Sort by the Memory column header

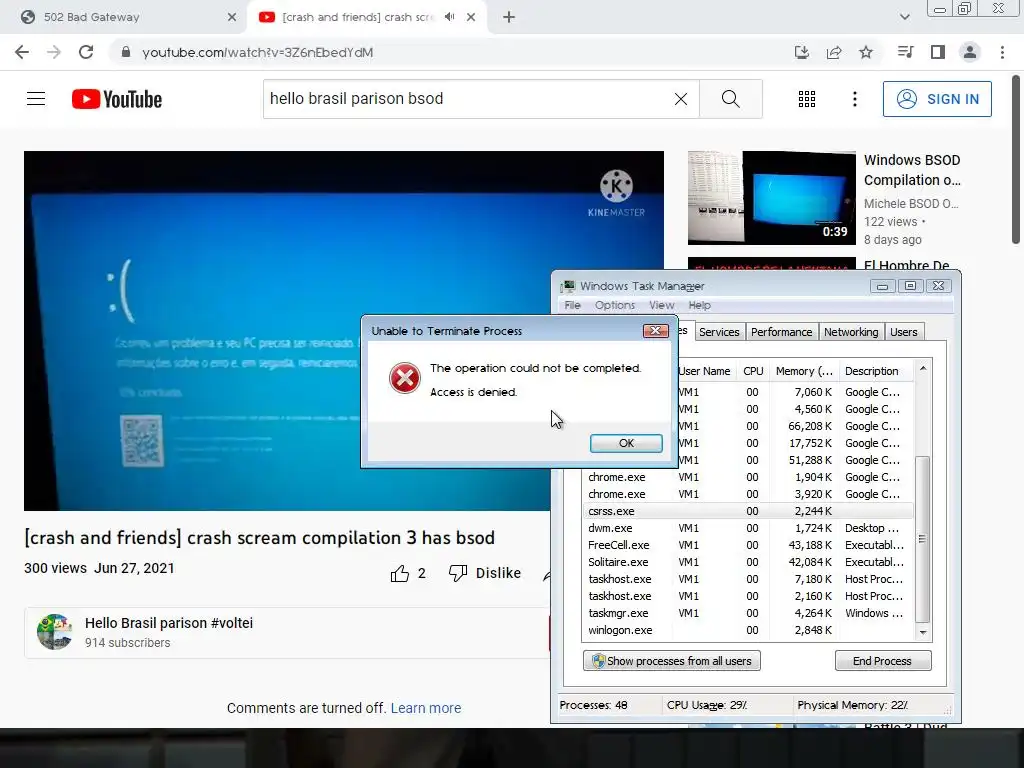point(805,371)
